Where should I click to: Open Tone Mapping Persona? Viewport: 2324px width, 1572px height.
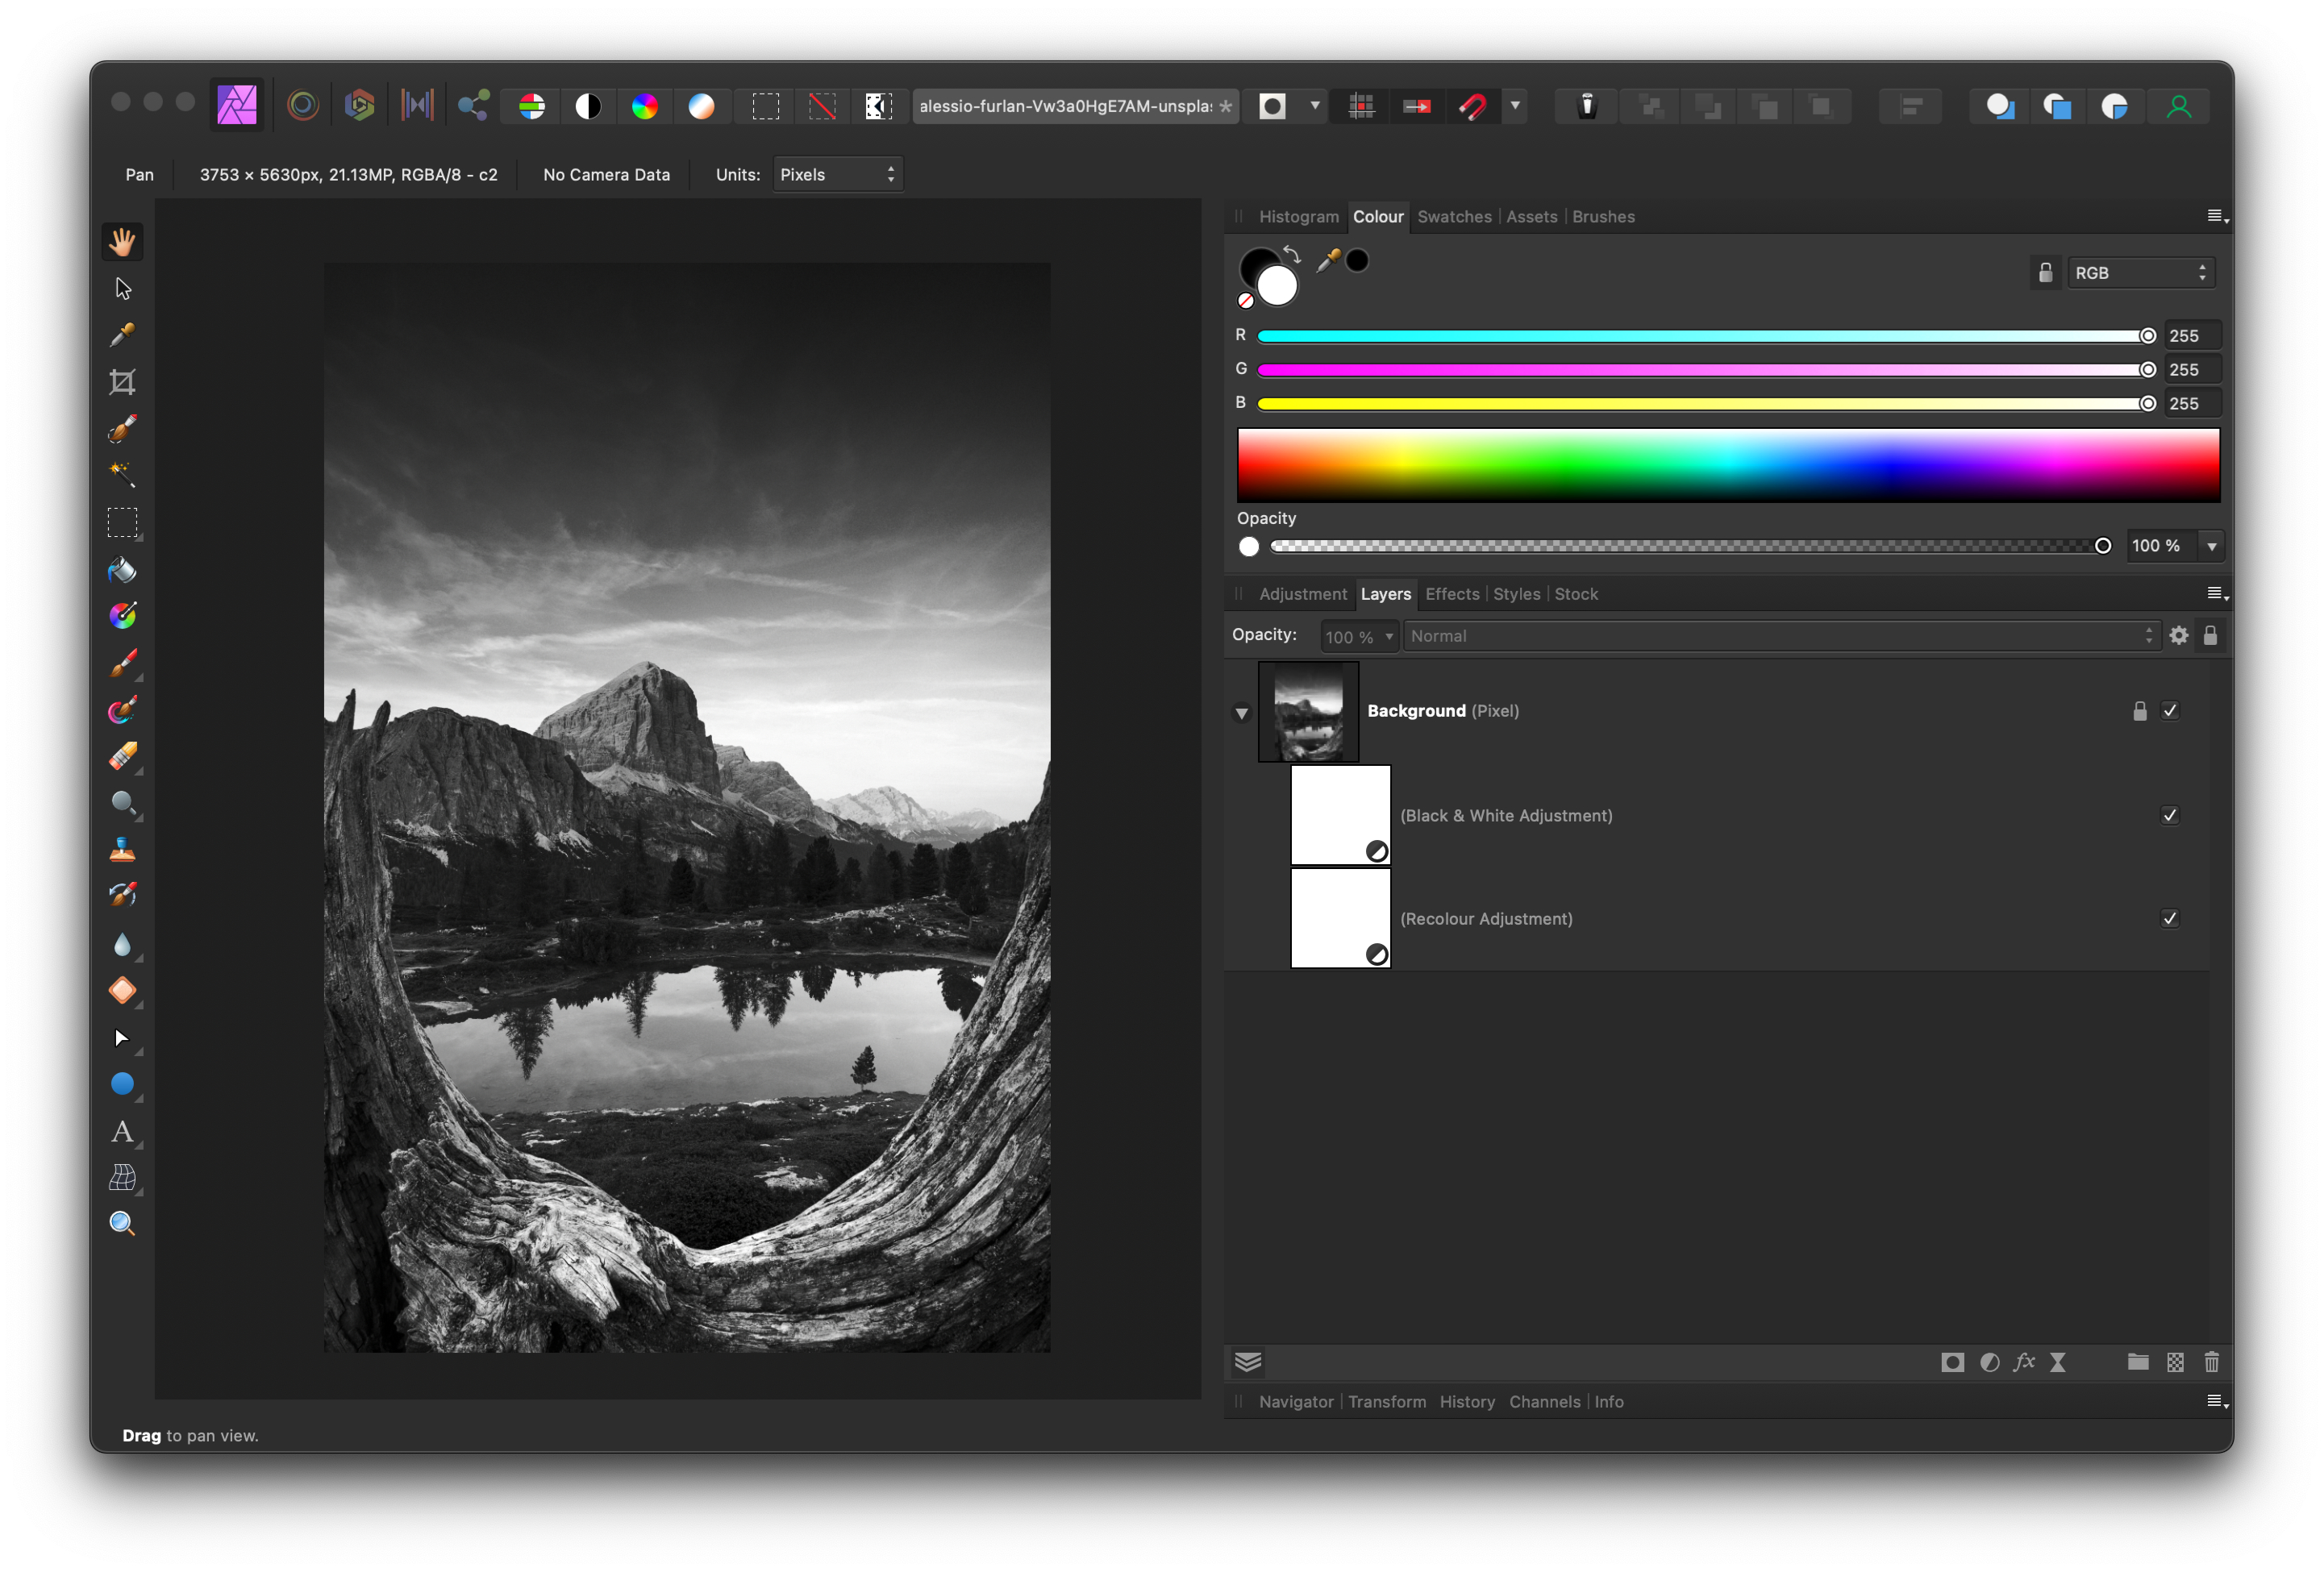point(417,106)
